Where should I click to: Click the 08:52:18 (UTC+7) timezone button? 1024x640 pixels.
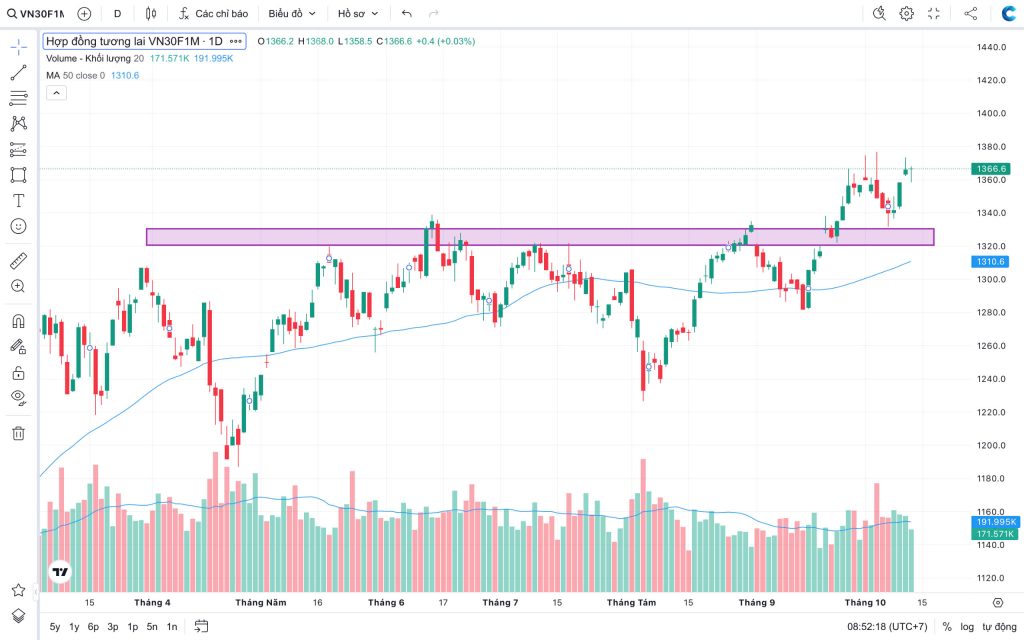[x=887, y=627]
